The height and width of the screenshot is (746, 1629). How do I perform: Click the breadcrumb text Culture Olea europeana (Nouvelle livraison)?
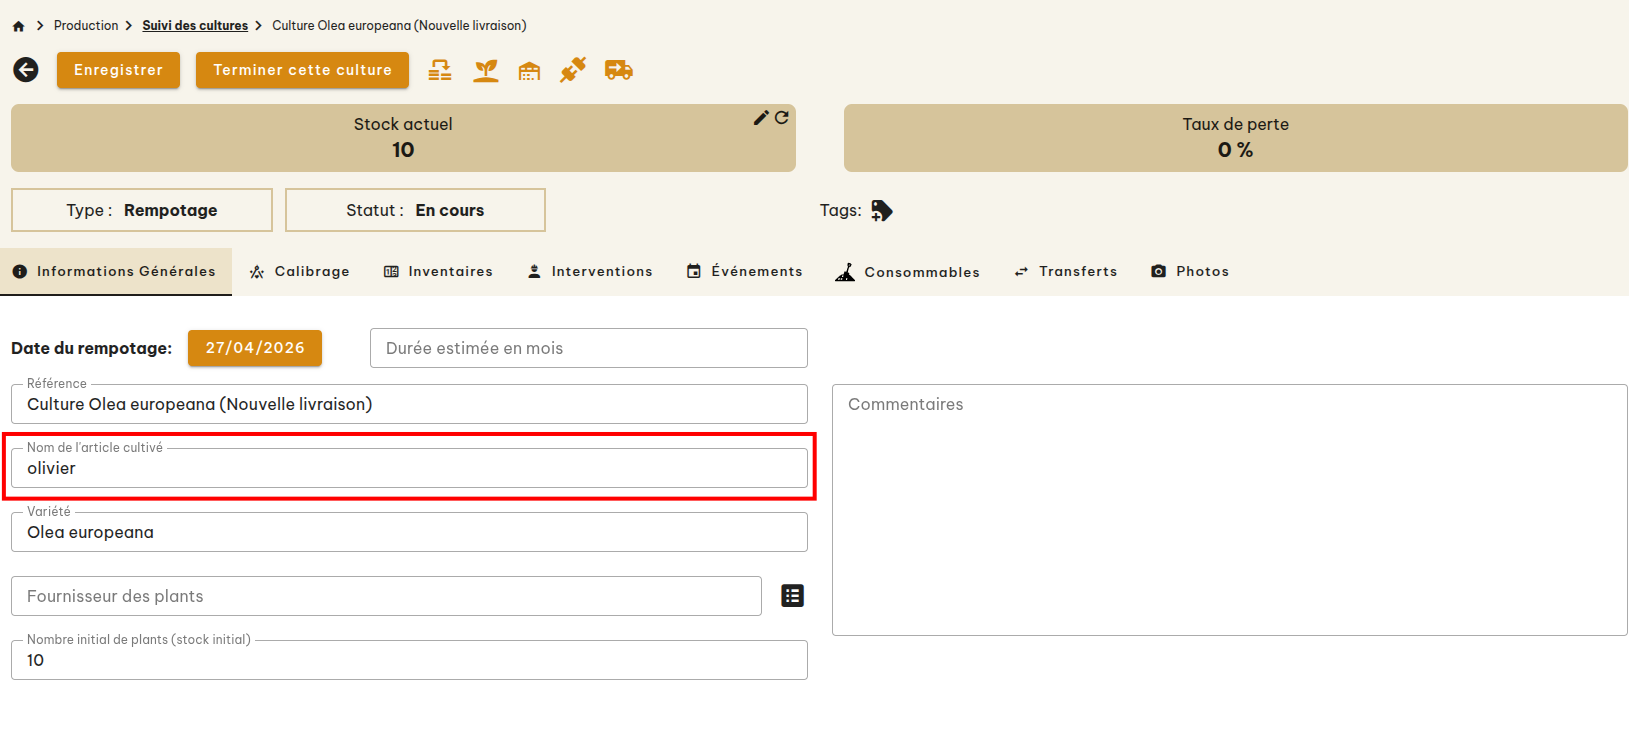pos(399,26)
